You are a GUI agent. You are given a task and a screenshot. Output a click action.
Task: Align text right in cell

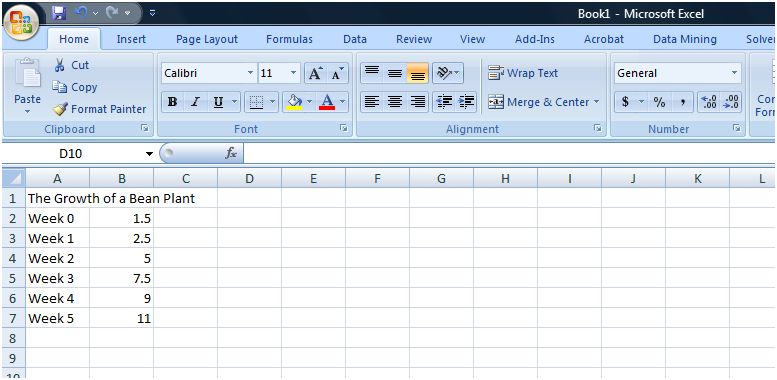417,102
